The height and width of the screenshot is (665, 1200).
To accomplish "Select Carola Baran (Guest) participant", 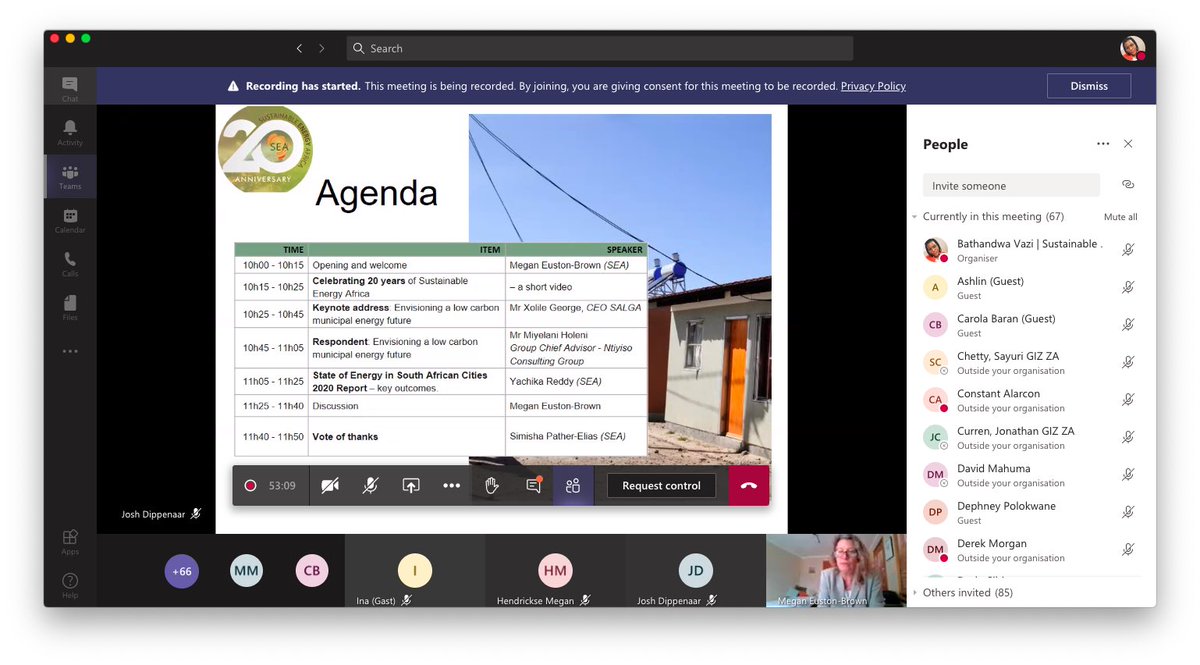I will pyautogui.click(x=1030, y=325).
